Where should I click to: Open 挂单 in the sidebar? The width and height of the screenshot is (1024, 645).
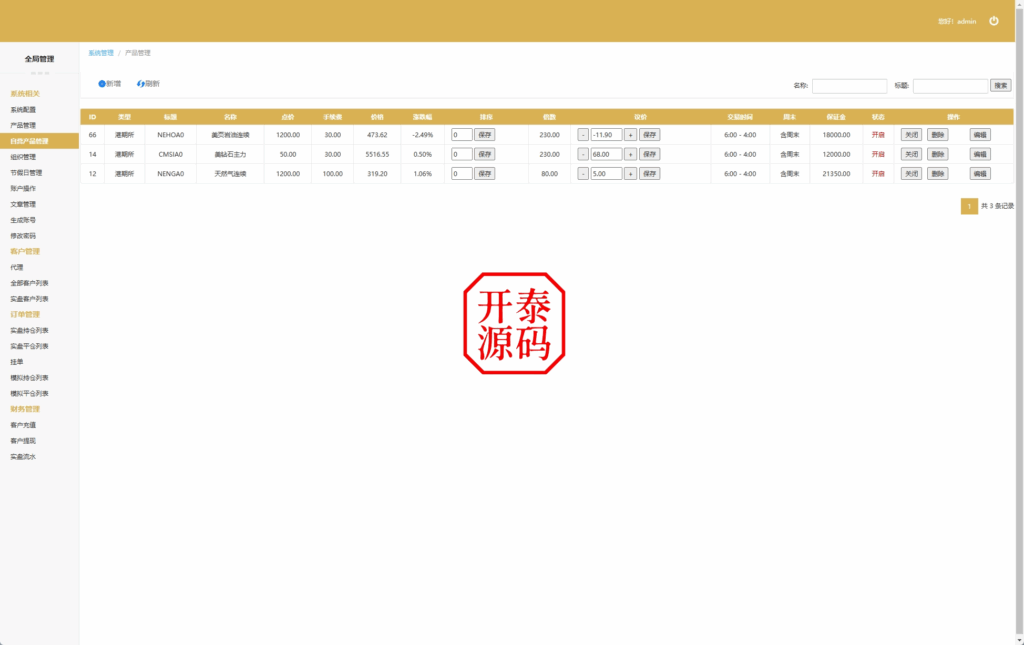pyautogui.click(x=16, y=362)
